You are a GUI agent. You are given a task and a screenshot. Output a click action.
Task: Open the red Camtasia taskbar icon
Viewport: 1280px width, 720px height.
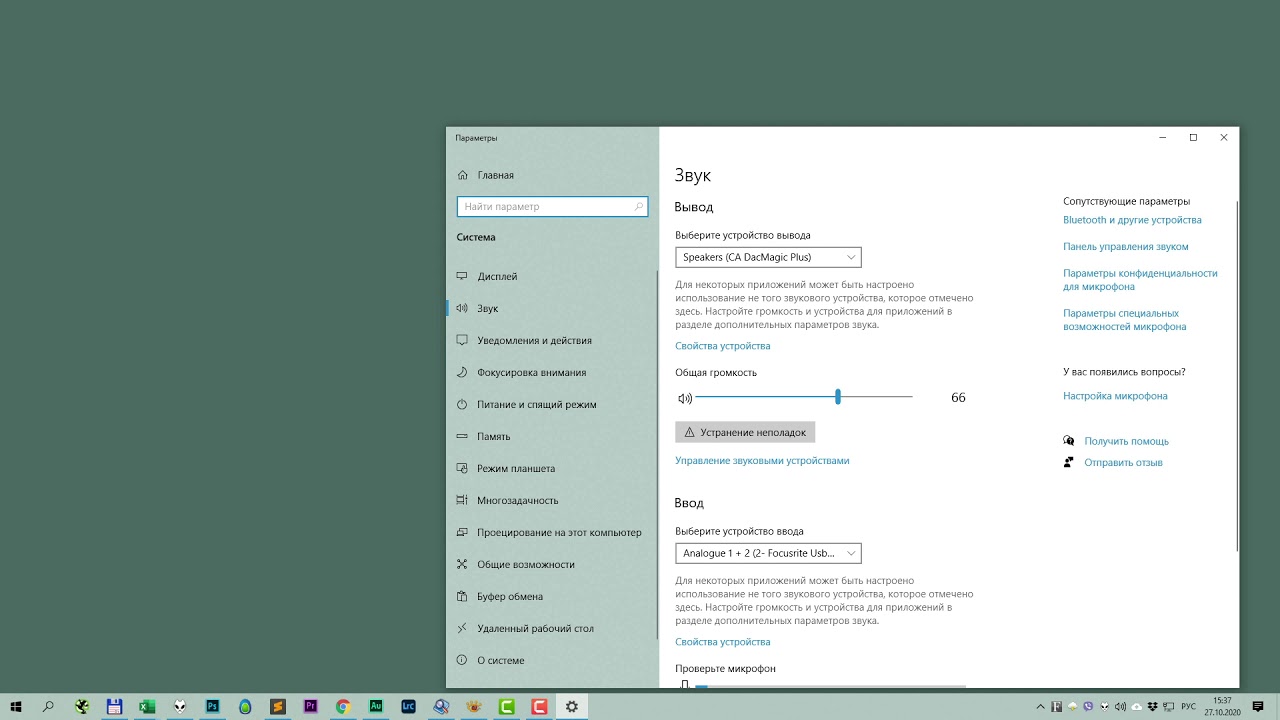point(539,706)
